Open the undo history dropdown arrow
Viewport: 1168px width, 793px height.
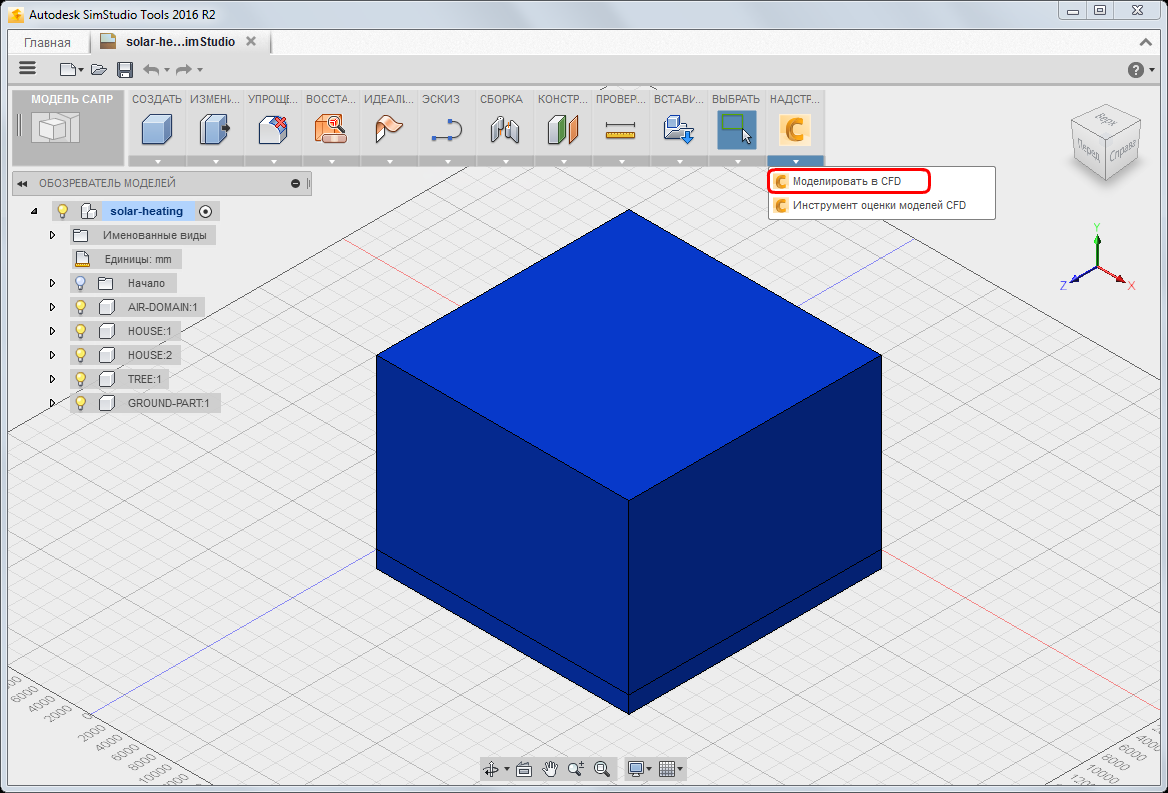[167, 70]
